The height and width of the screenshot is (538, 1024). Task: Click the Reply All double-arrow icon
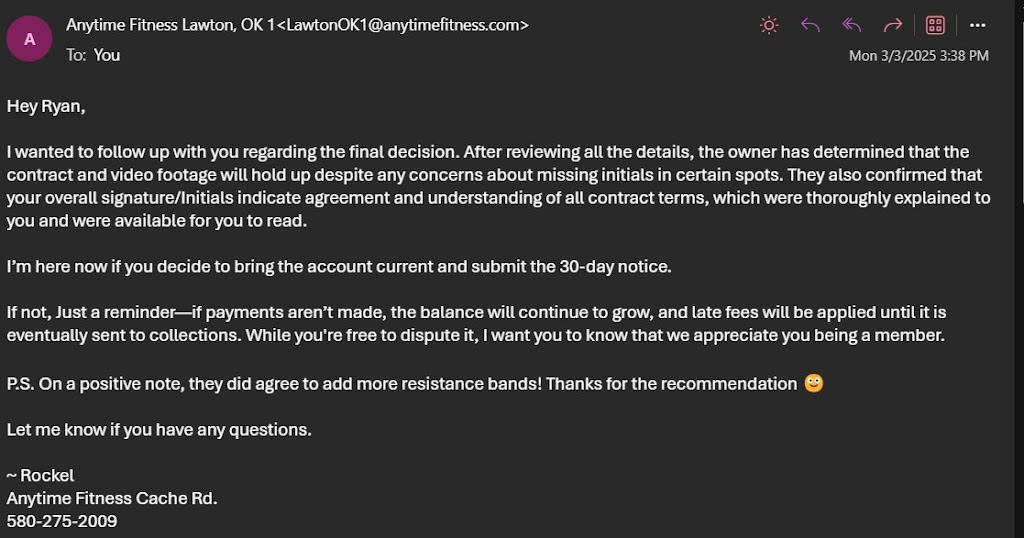coord(852,25)
